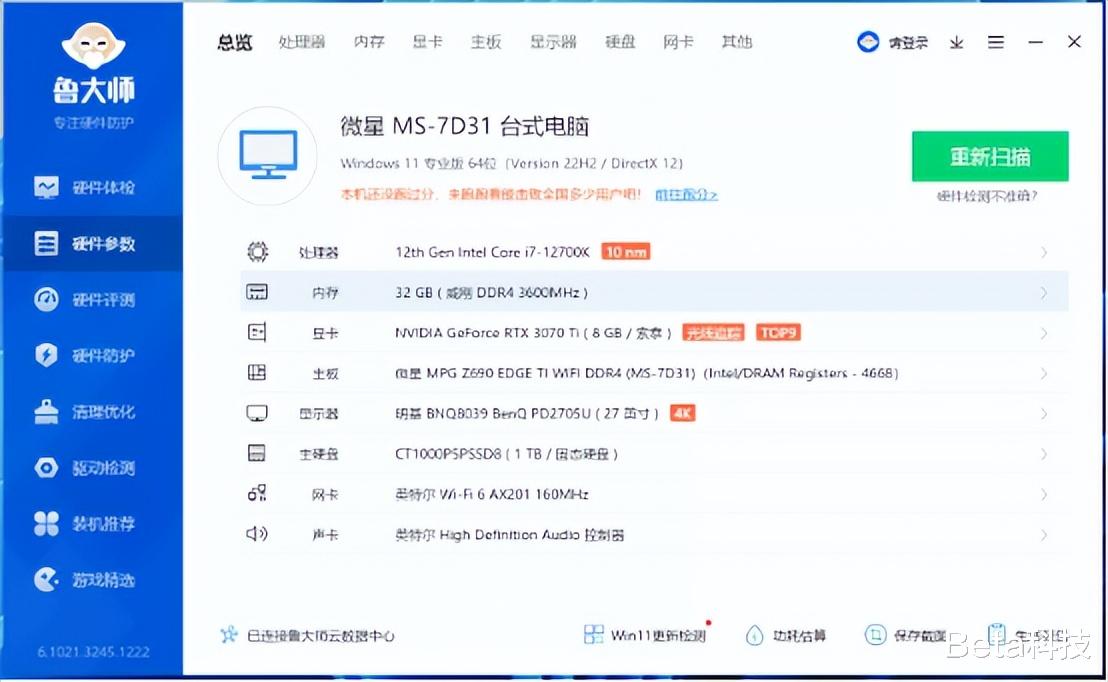Expand the processor row chevron
1108x682 pixels.
click(x=1044, y=252)
